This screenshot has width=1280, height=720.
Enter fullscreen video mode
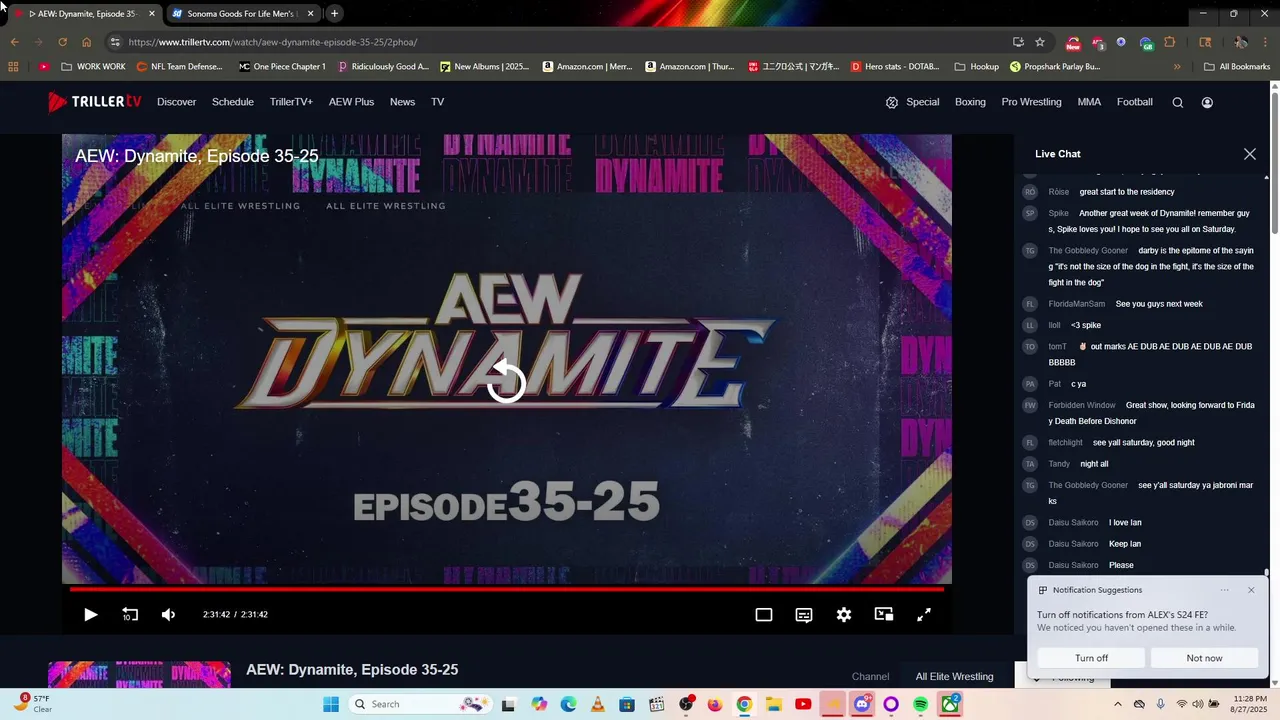point(924,614)
